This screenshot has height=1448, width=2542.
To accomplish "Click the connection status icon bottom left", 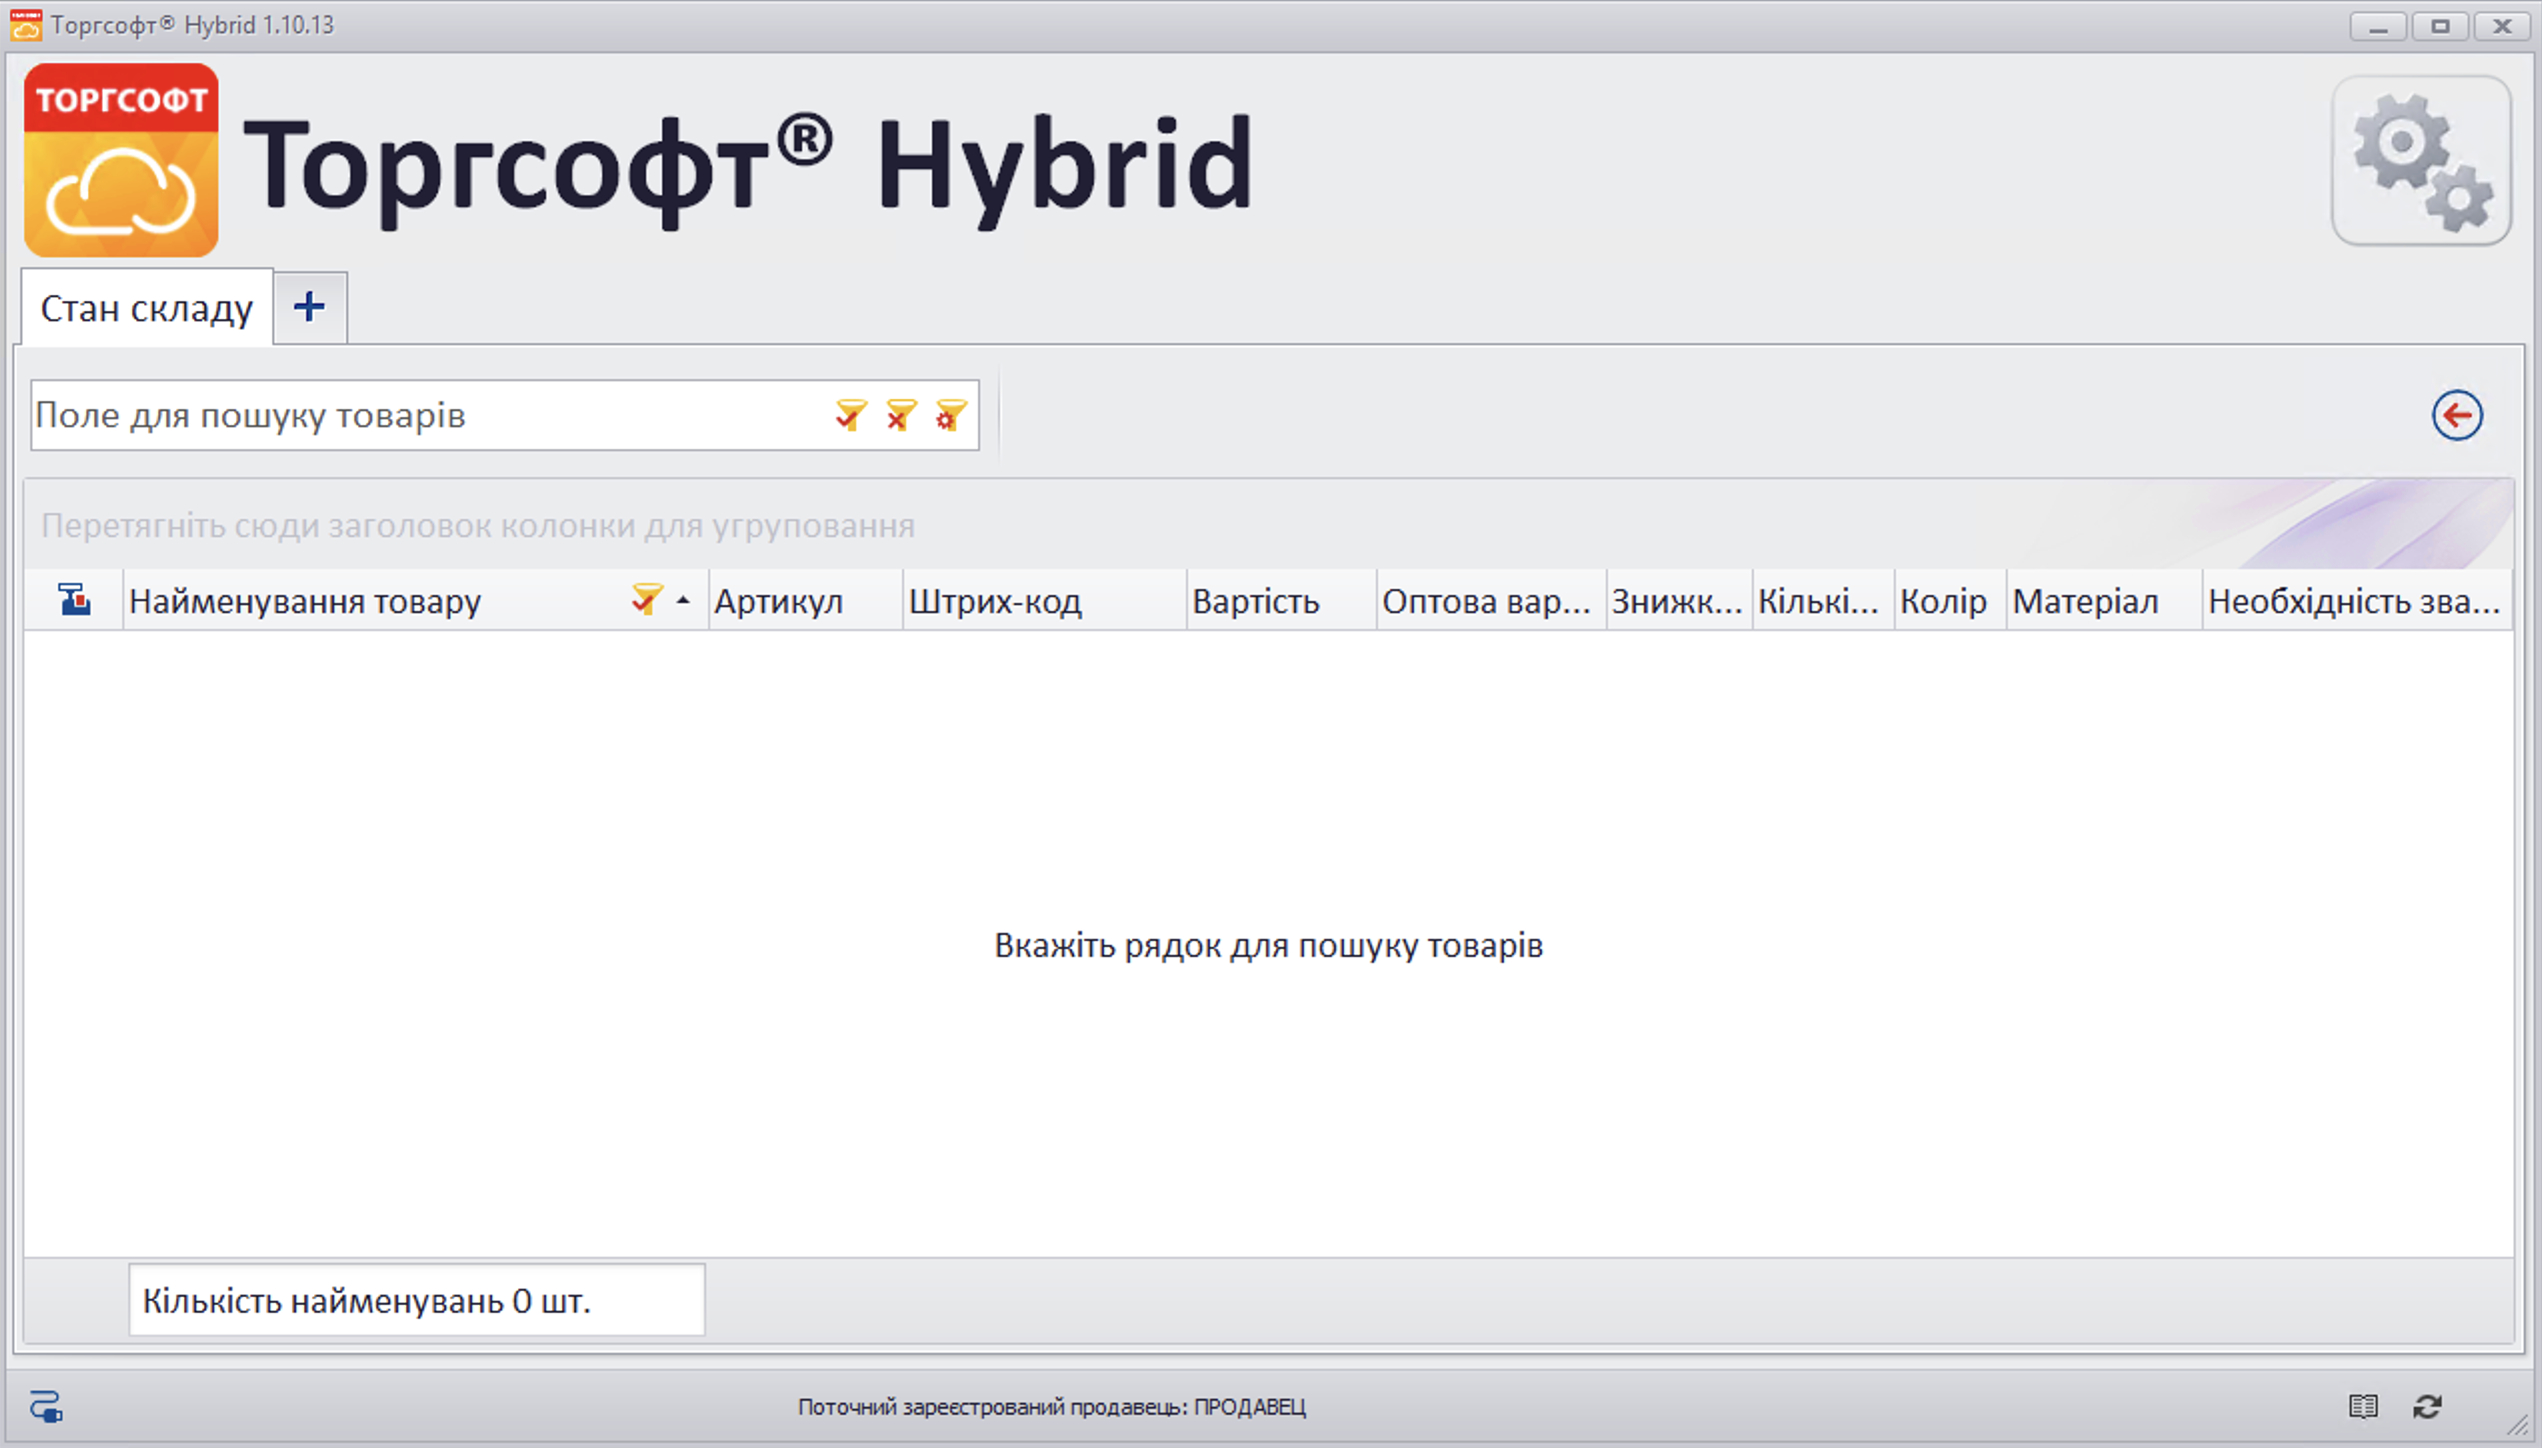I will [46, 1406].
